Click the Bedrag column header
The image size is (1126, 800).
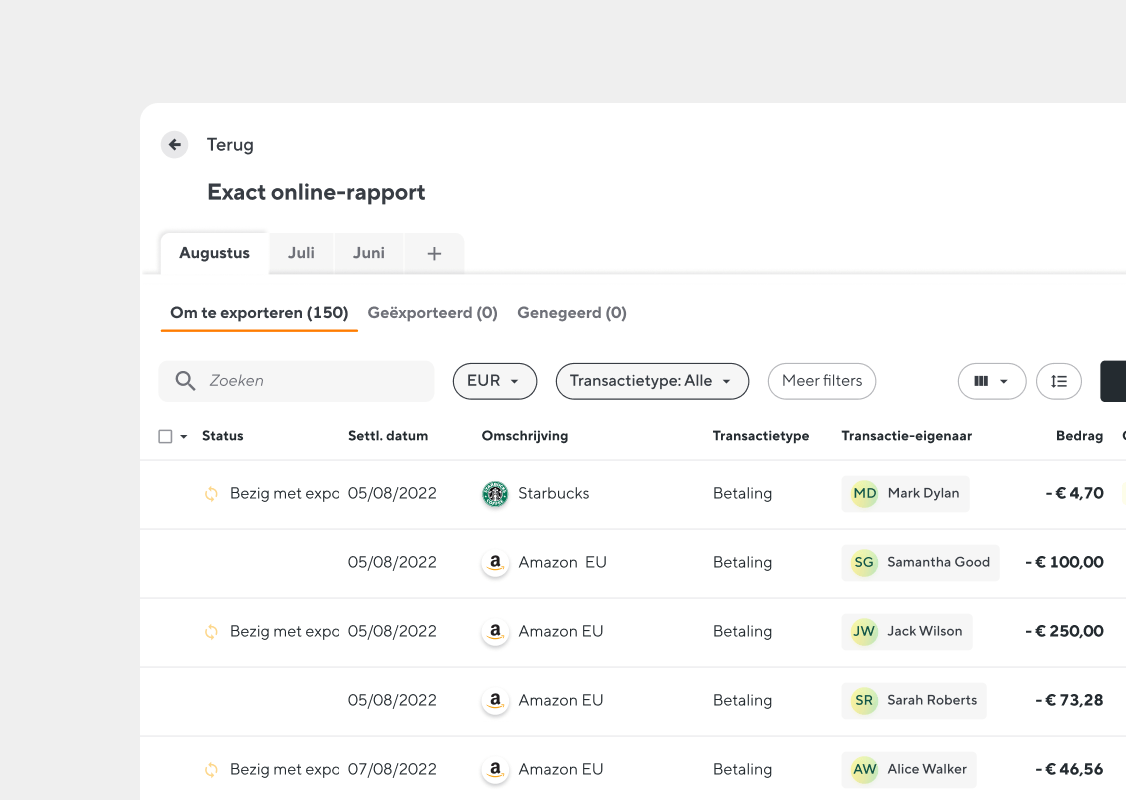[1079, 436]
